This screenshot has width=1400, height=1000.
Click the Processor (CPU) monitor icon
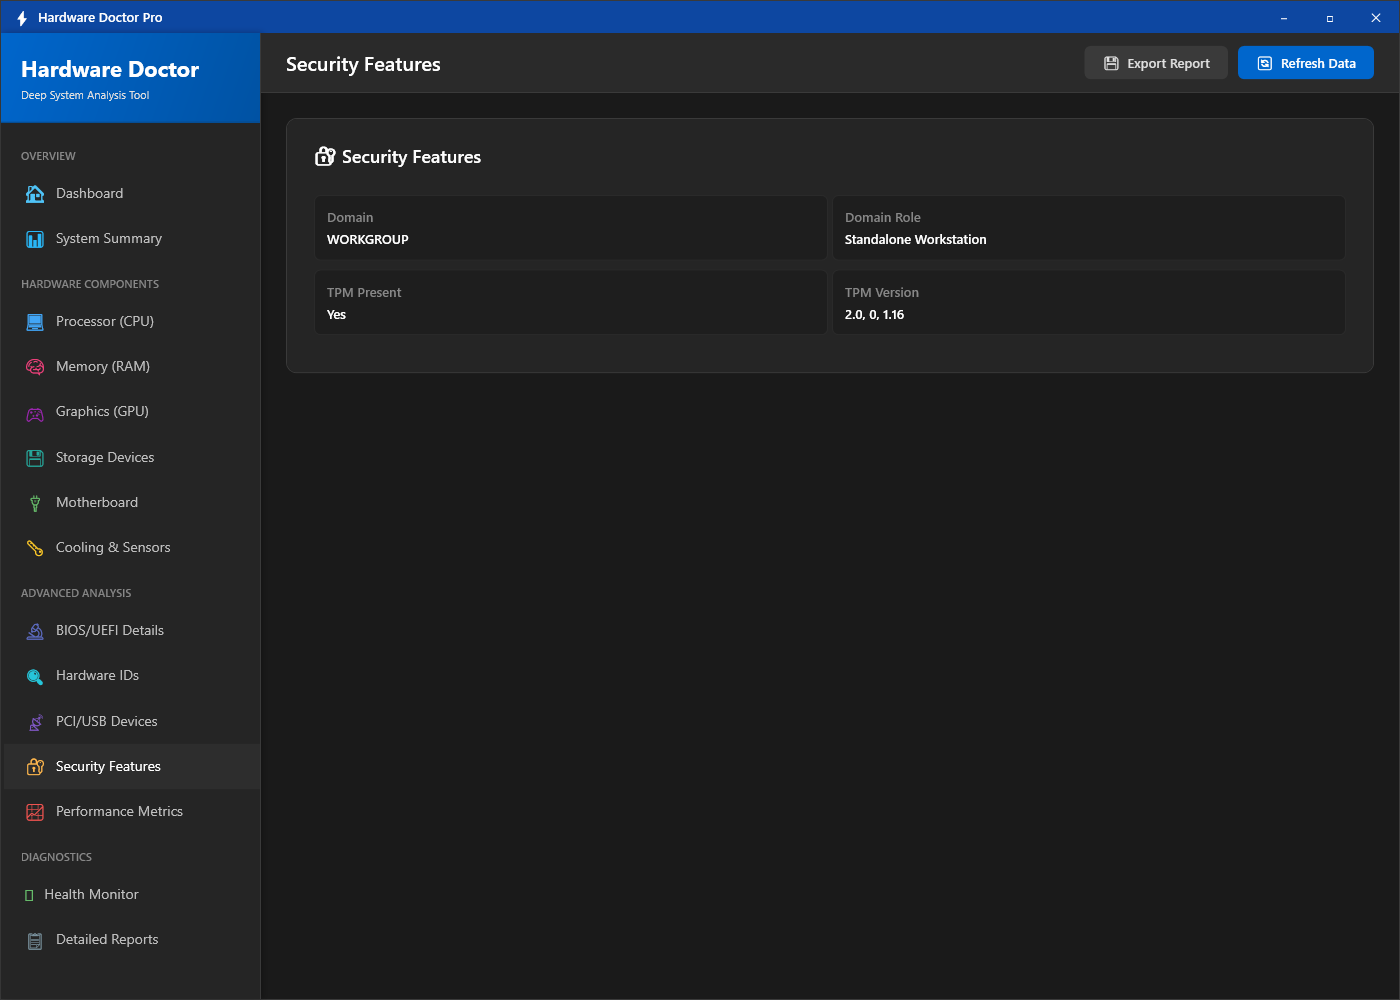click(35, 322)
